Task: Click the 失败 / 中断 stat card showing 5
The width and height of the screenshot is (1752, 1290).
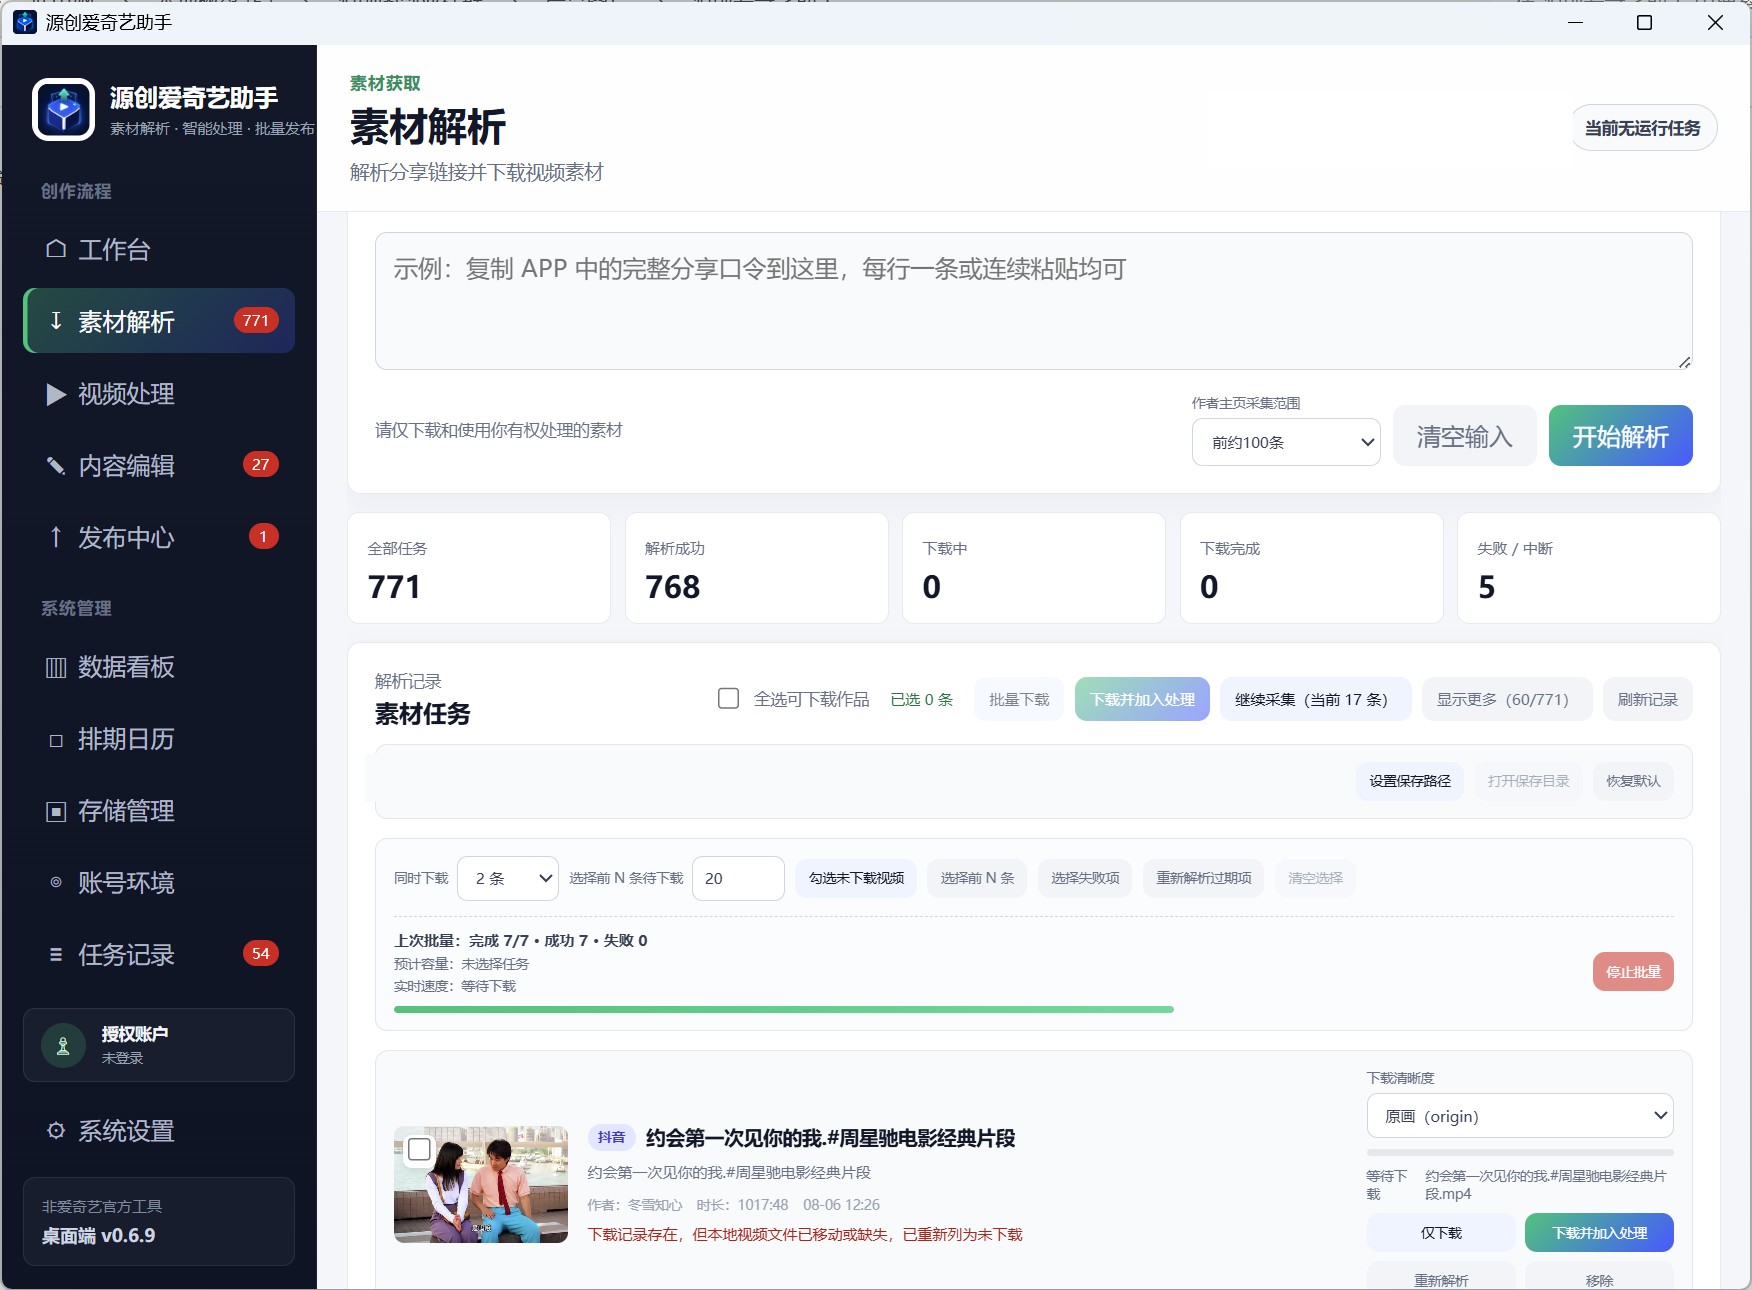Action: pyautogui.click(x=1588, y=568)
